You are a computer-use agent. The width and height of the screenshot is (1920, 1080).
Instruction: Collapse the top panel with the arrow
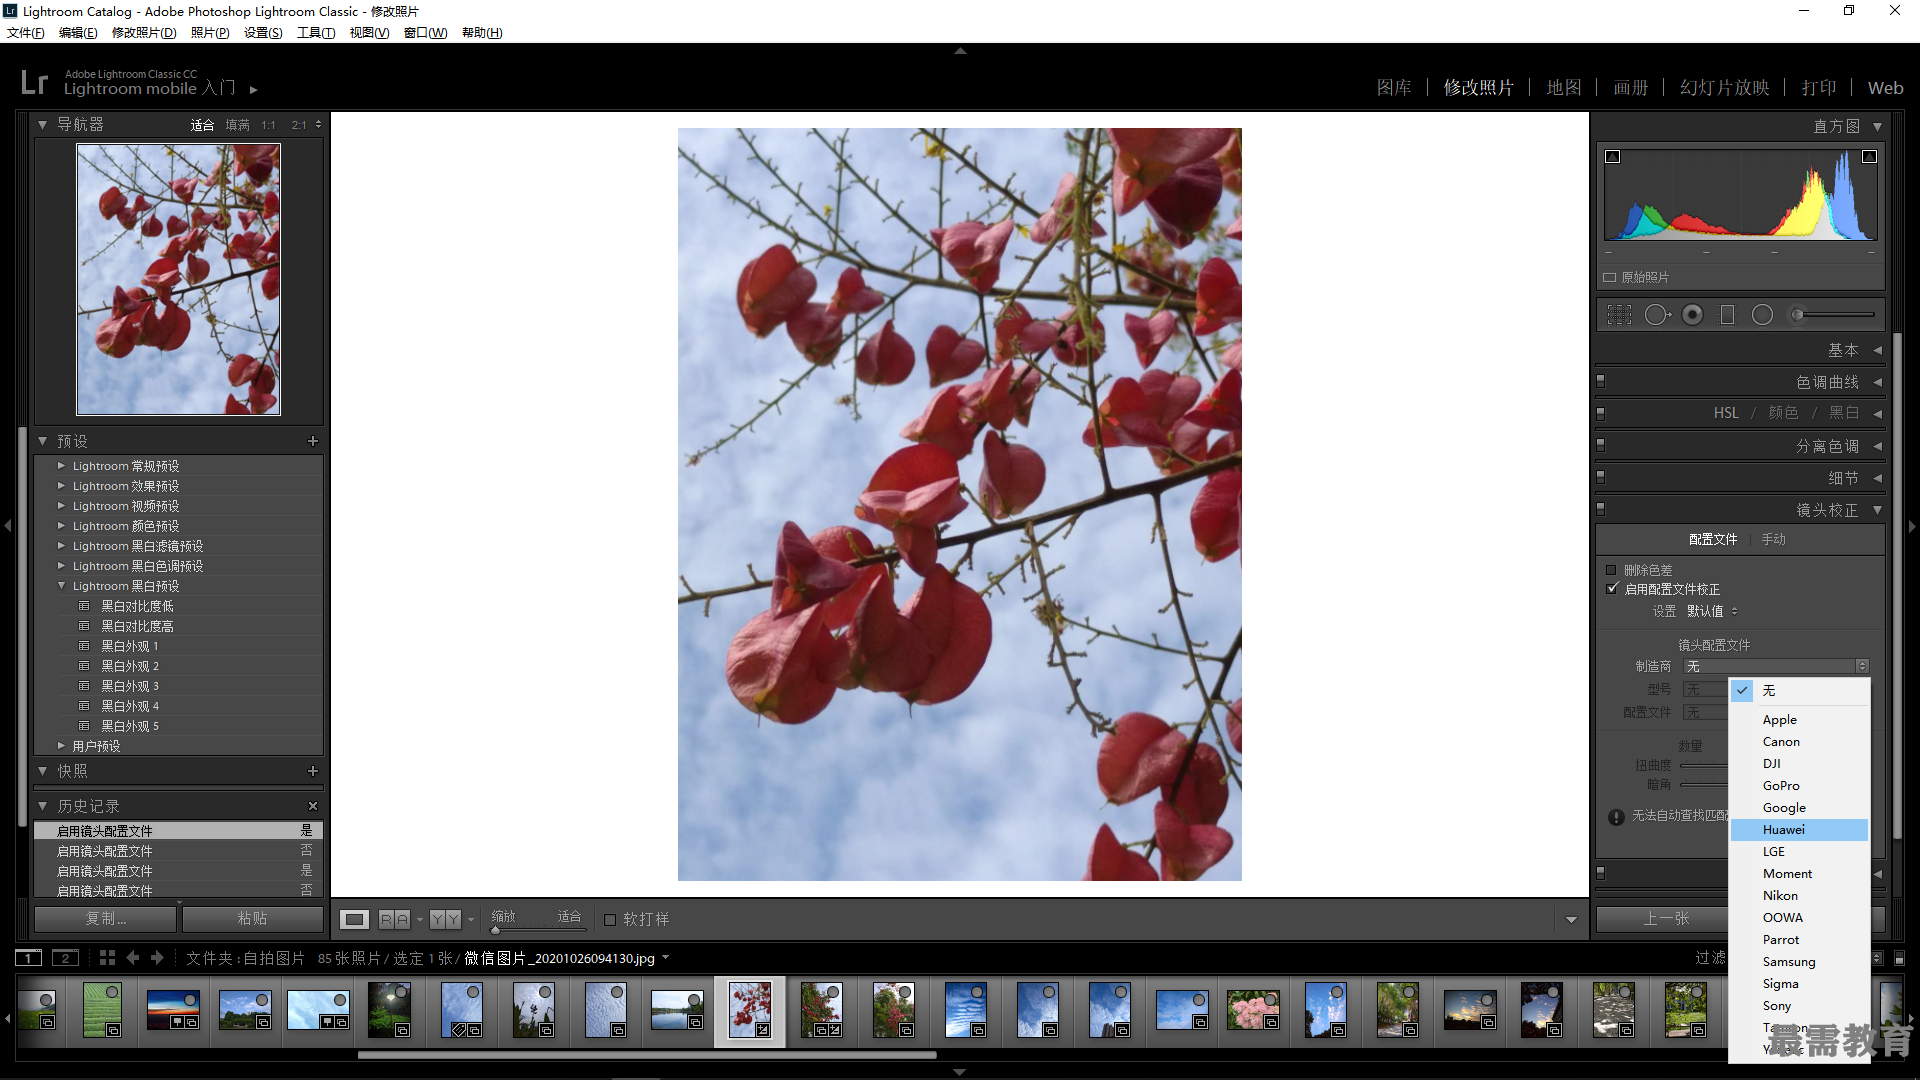pos(960,50)
